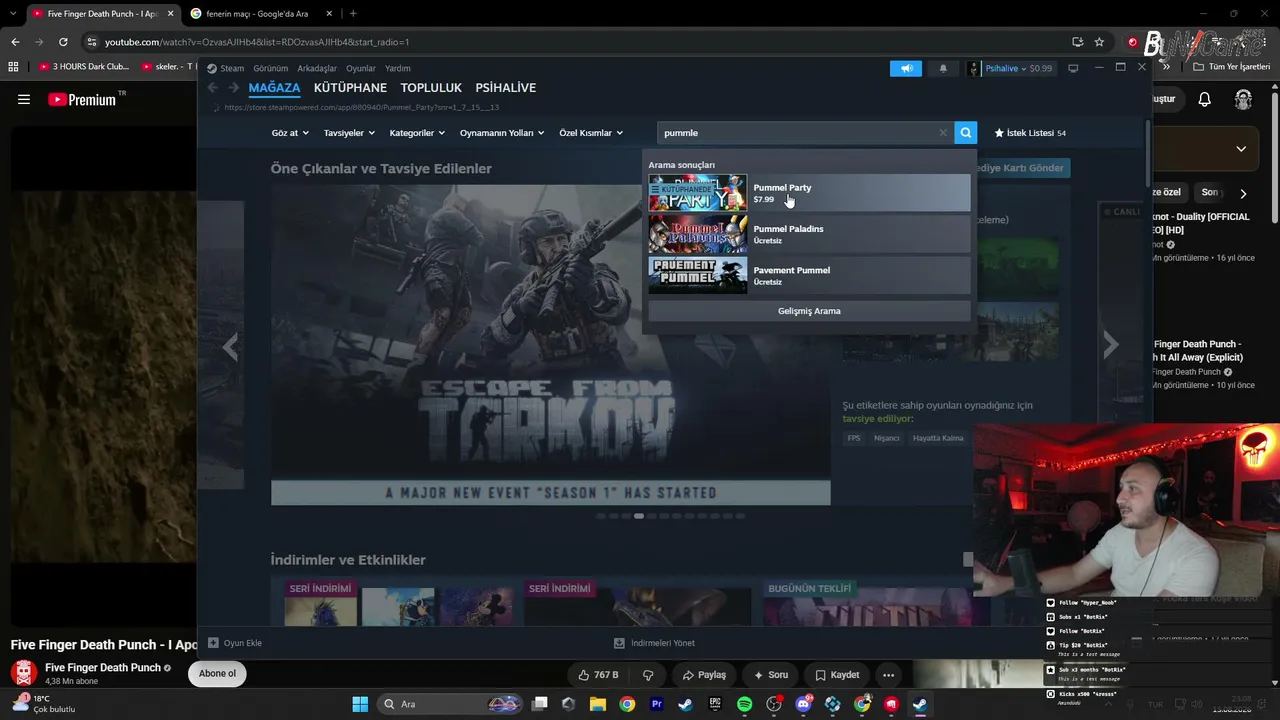This screenshot has width=1280, height=720.
Task: Expand the Oynamanın Yolları dropdown
Action: click(x=502, y=133)
